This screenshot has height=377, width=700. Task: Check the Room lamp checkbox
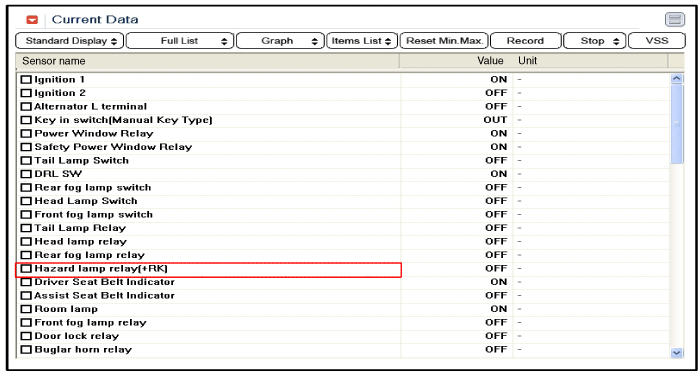tap(26, 309)
